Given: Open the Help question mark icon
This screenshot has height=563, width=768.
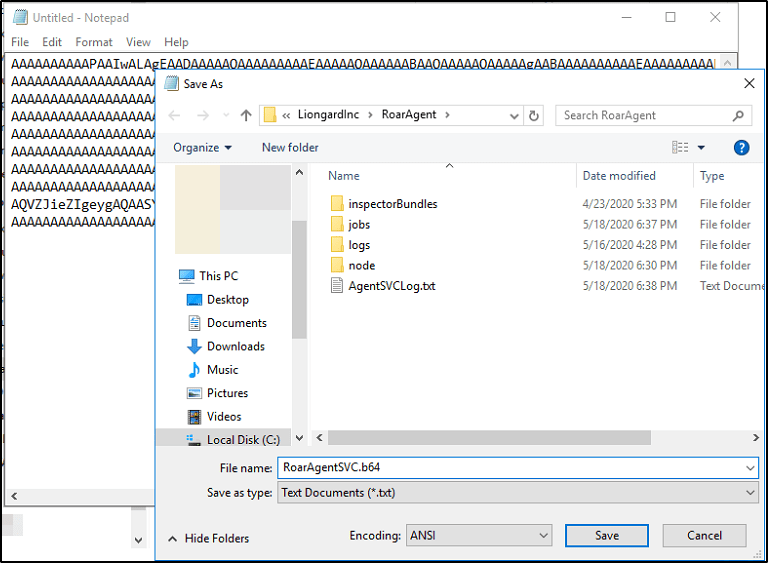Looking at the screenshot, I should point(741,147).
